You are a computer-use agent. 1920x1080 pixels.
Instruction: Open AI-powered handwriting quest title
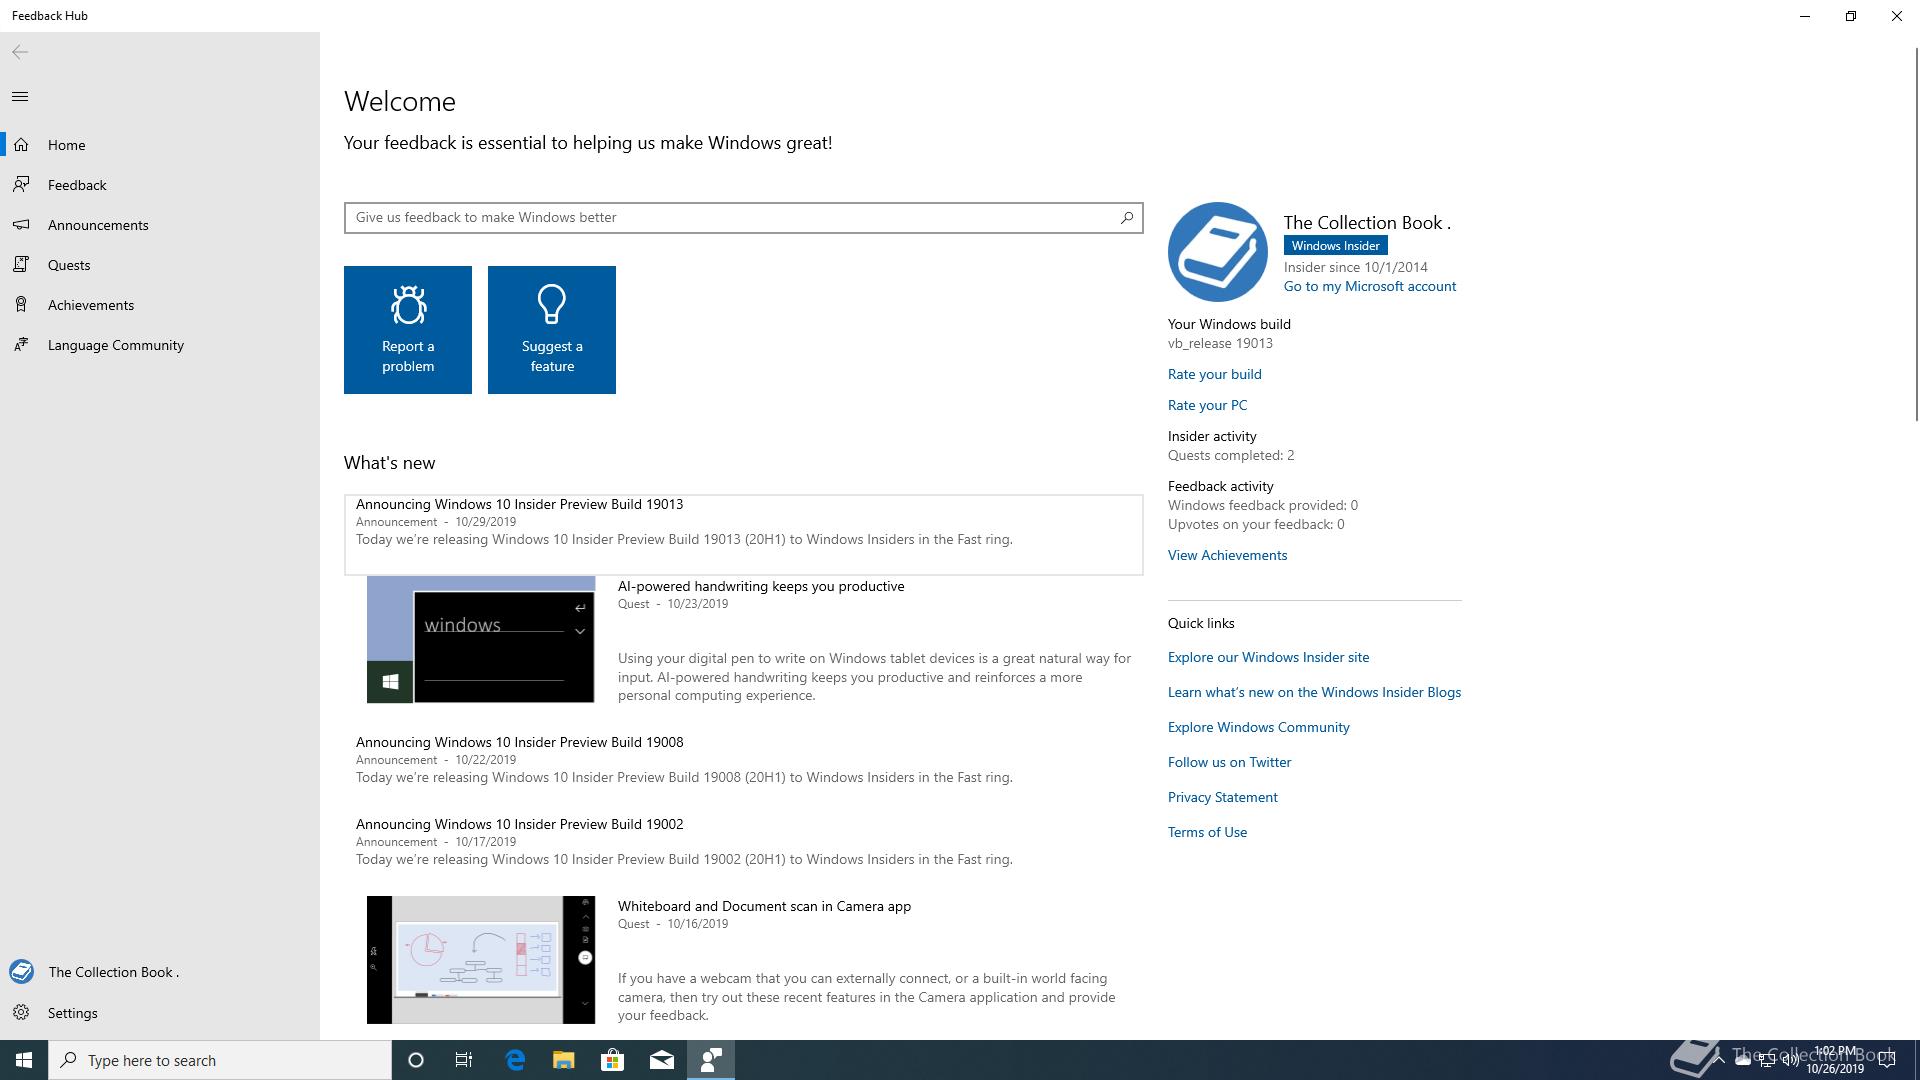point(760,586)
